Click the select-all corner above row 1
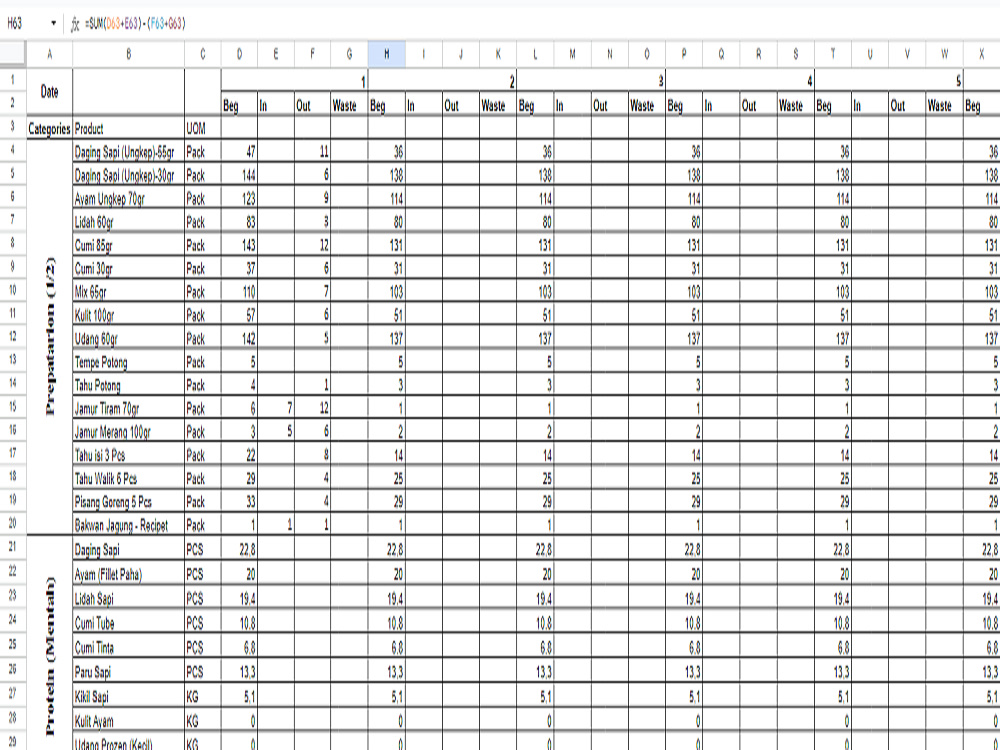Screen dimensions: 1000x750 (13, 55)
